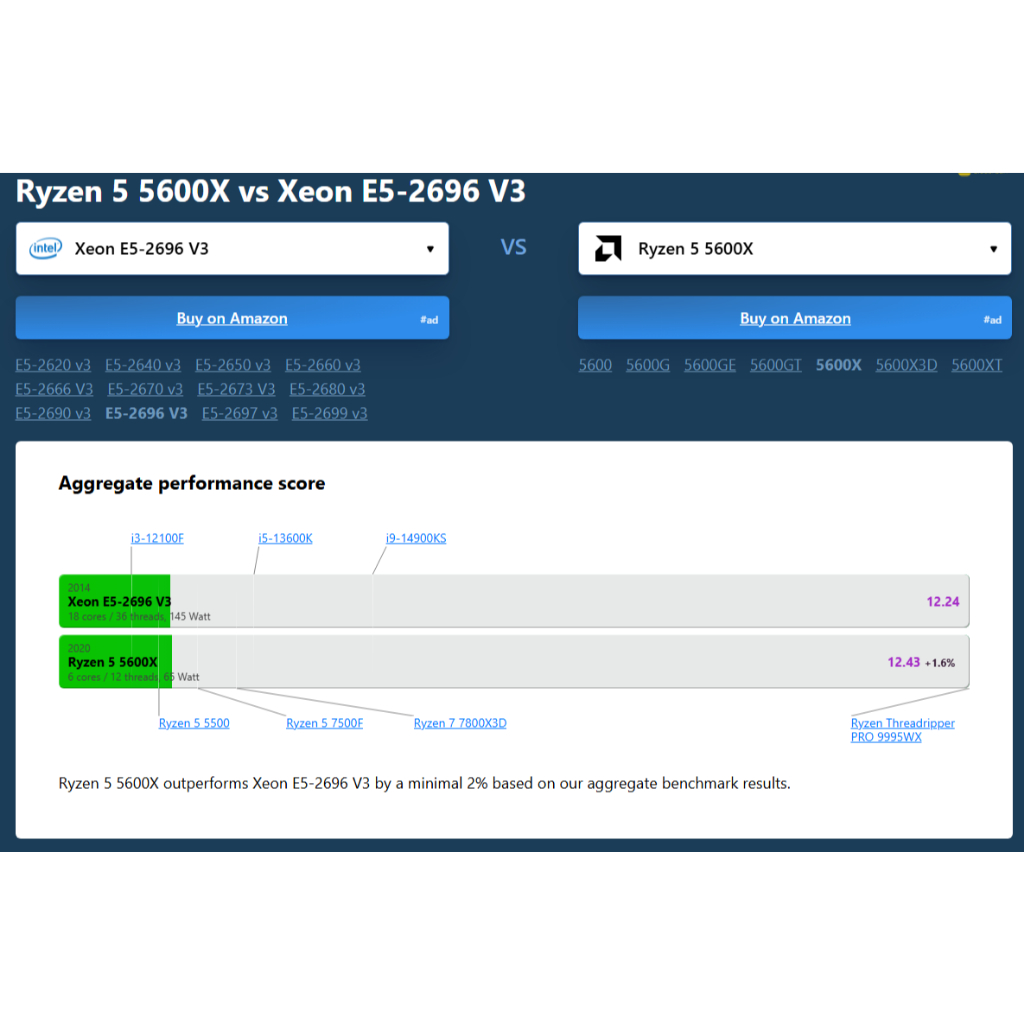1024x1024 pixels.
Task: Open the i9-14900KS reference link
Action: click(x=416, y=538)
